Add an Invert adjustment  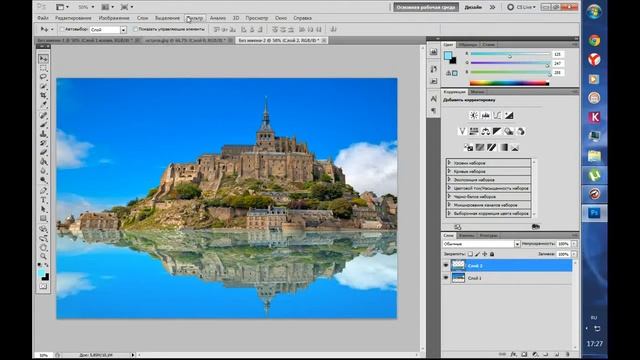click(x=468, y=147)
